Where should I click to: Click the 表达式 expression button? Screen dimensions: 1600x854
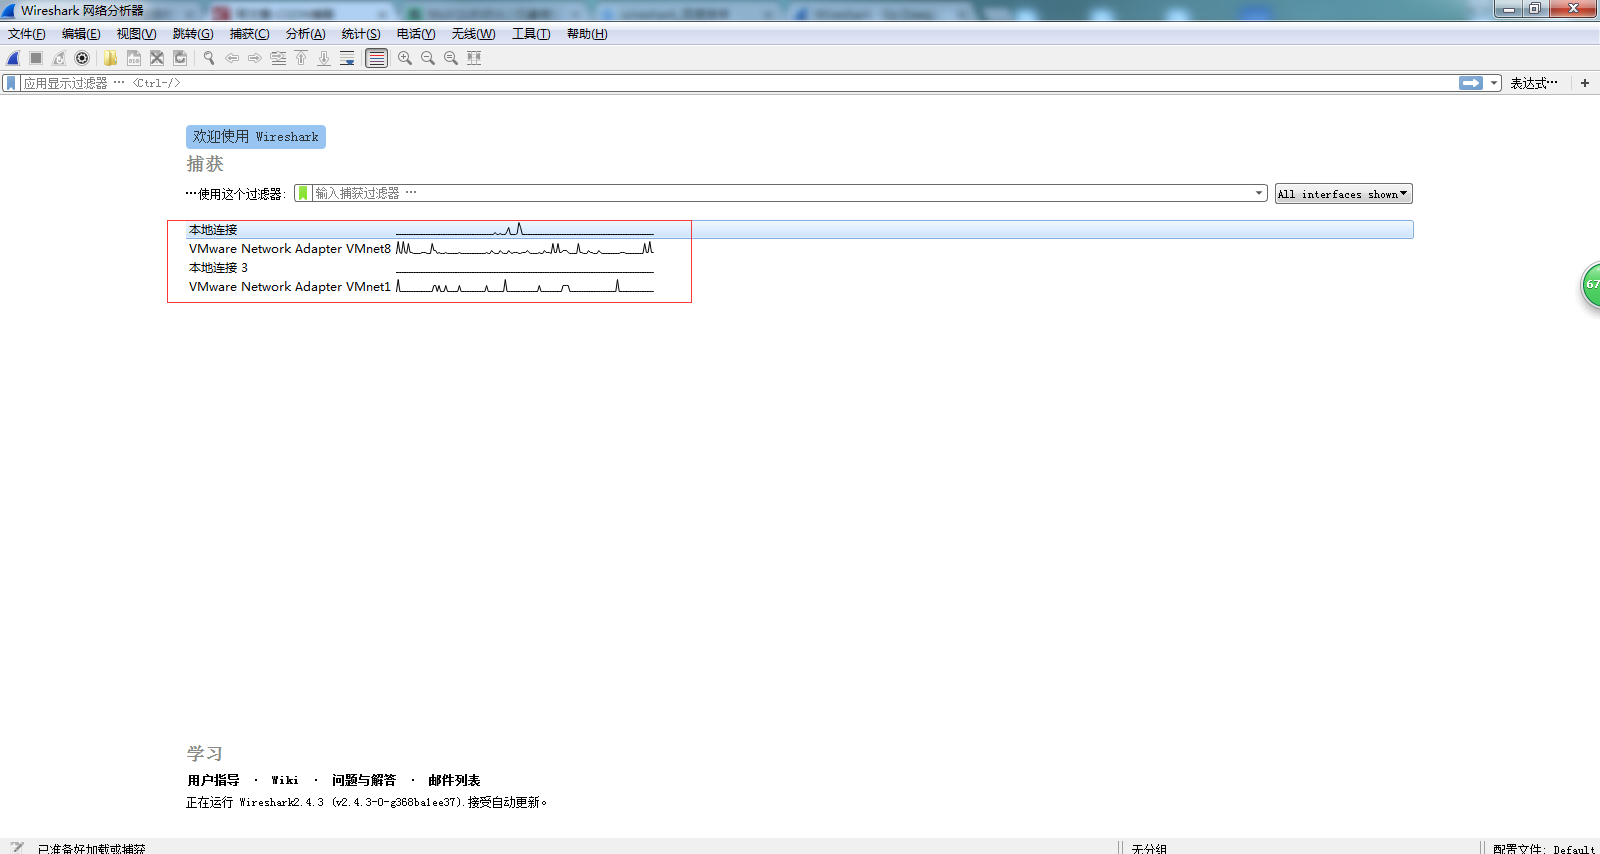(x=1534, y=83)
